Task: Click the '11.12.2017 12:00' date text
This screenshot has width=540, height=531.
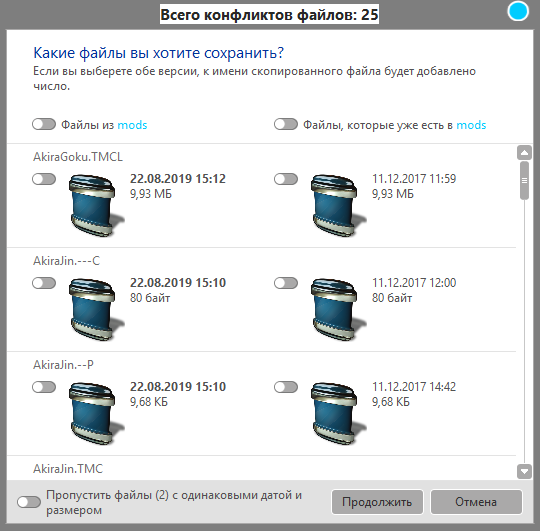Action: [x=414, y=283]
